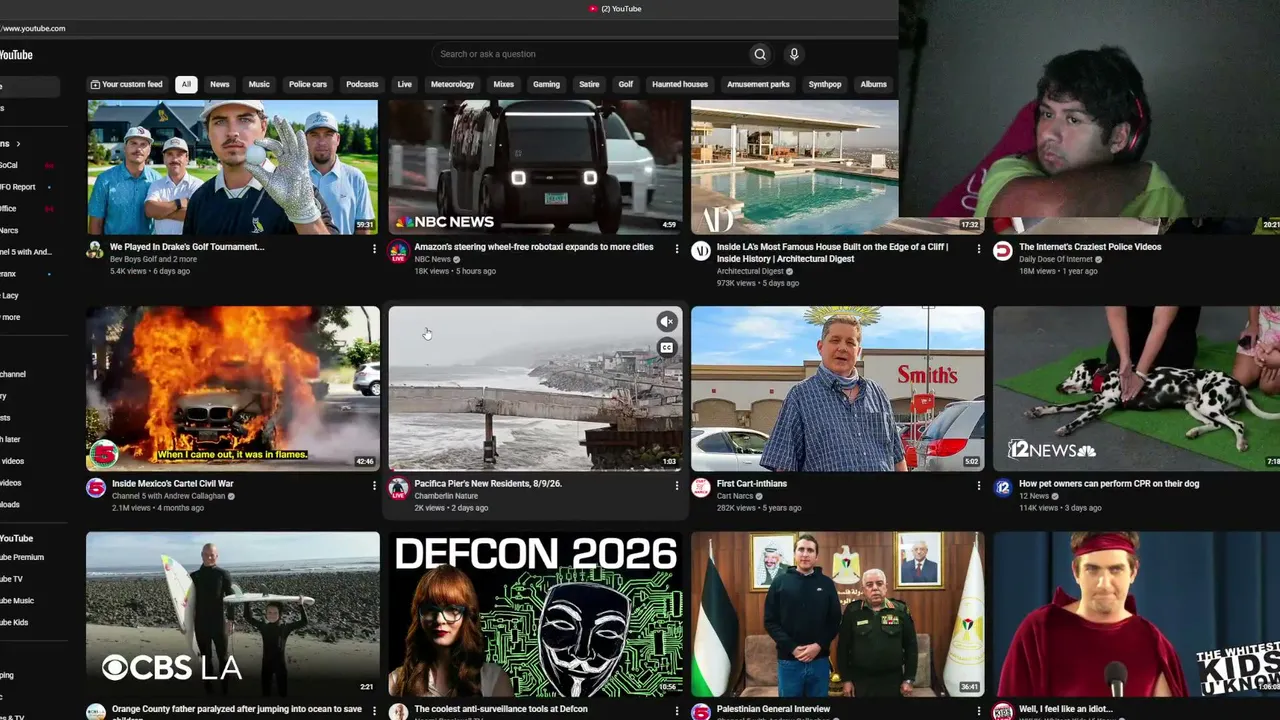
Task: Open more options for Pacifica Pier's New Residents
Action: click(x=677, y=485)
